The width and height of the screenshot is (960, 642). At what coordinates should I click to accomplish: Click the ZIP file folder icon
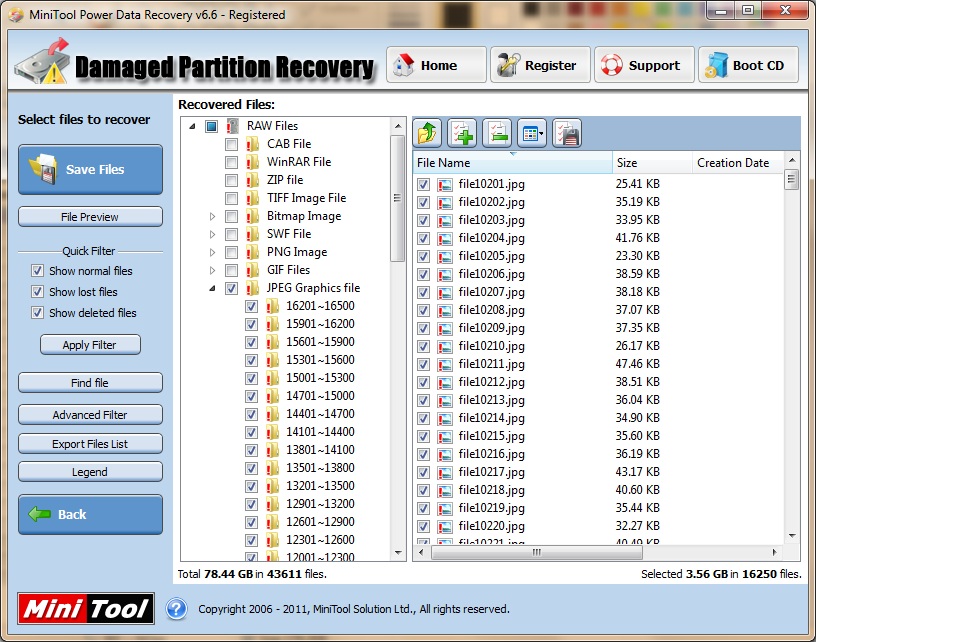252,181
